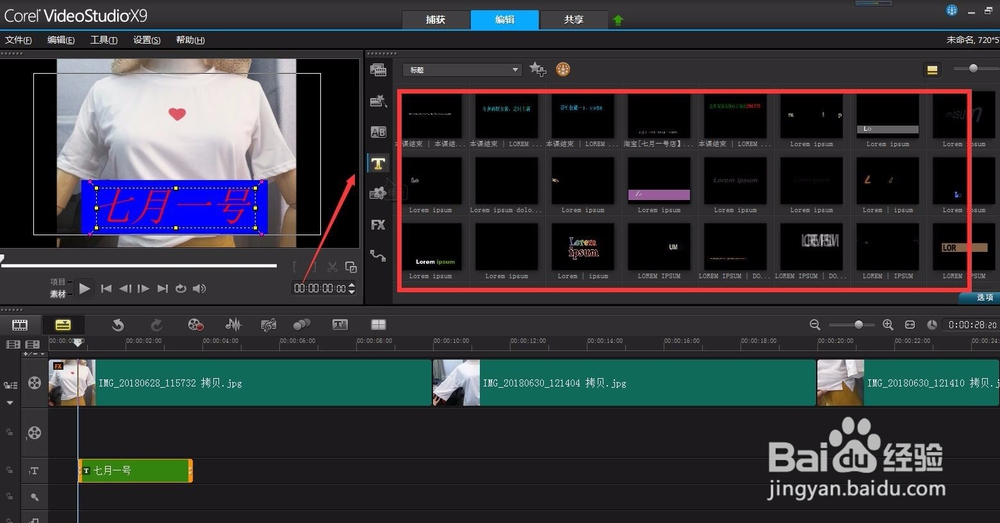Open the Multi-Camera Editor grid icon
This screenshot has height=523, width=1000.
click(378, 325)
